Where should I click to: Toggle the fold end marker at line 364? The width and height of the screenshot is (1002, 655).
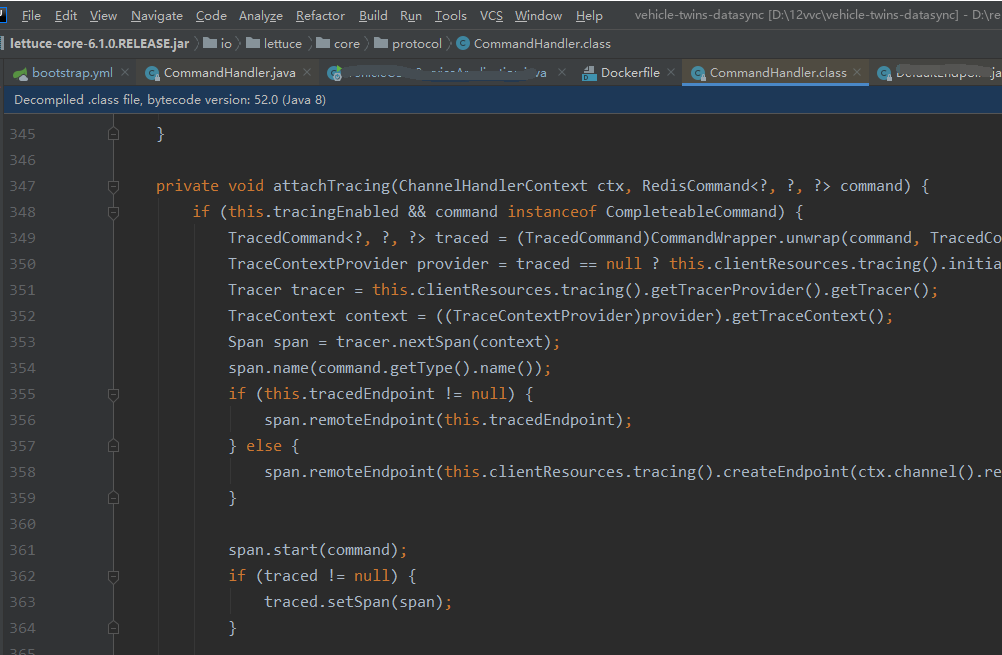click(113, 628)
